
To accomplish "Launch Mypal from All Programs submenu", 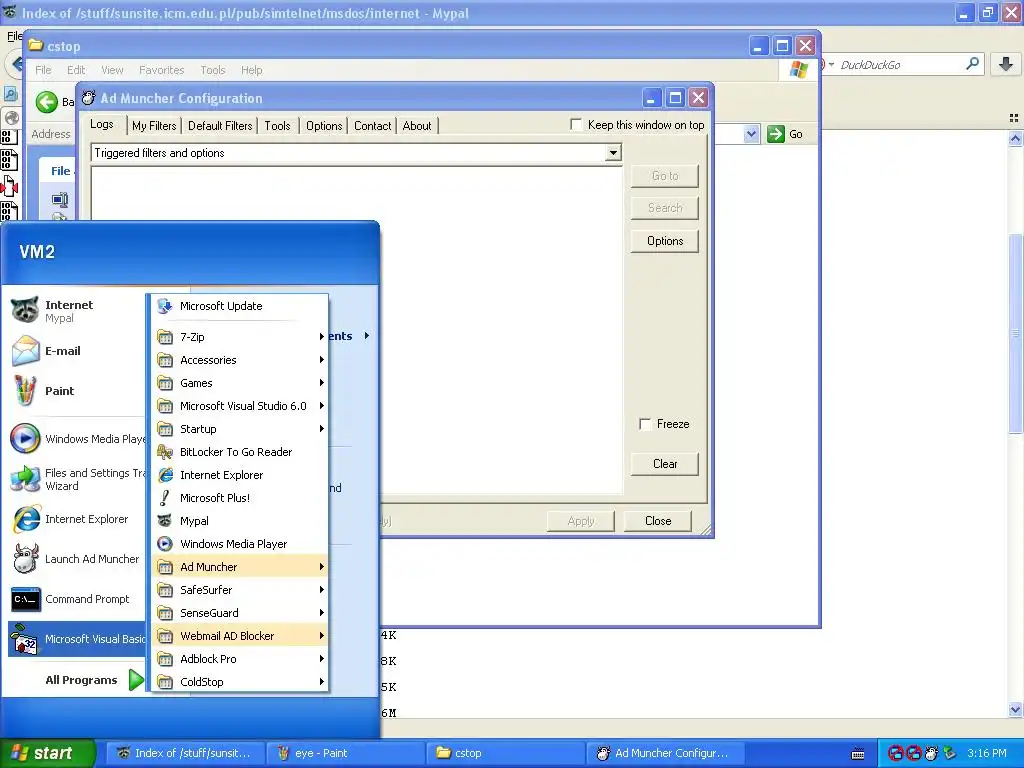I will tap(240, 520).
